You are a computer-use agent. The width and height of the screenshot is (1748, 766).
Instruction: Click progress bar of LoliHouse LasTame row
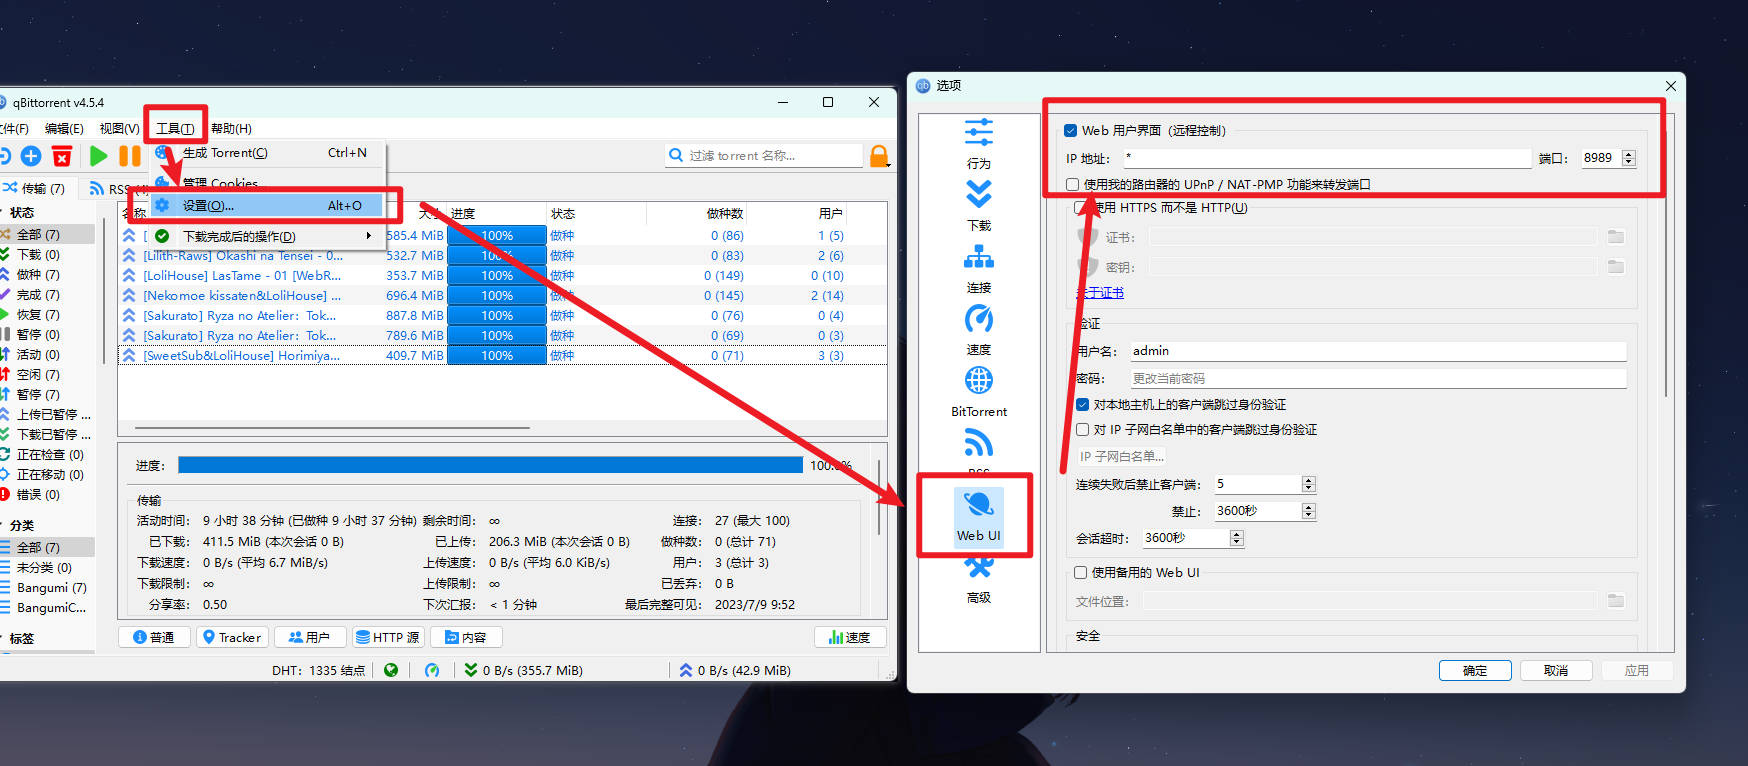coord(497,275)
